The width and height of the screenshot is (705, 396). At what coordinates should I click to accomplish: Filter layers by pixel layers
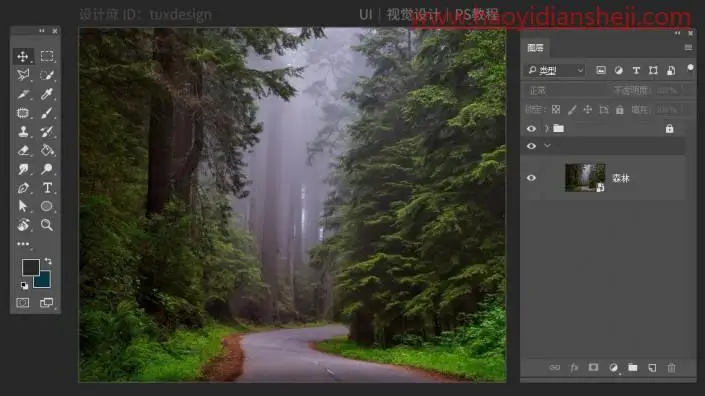(x=601, y=70)
